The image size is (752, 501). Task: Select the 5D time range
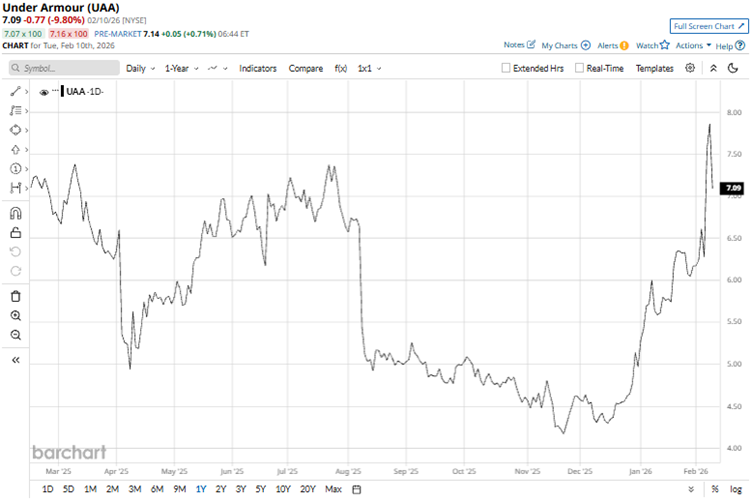69,489
